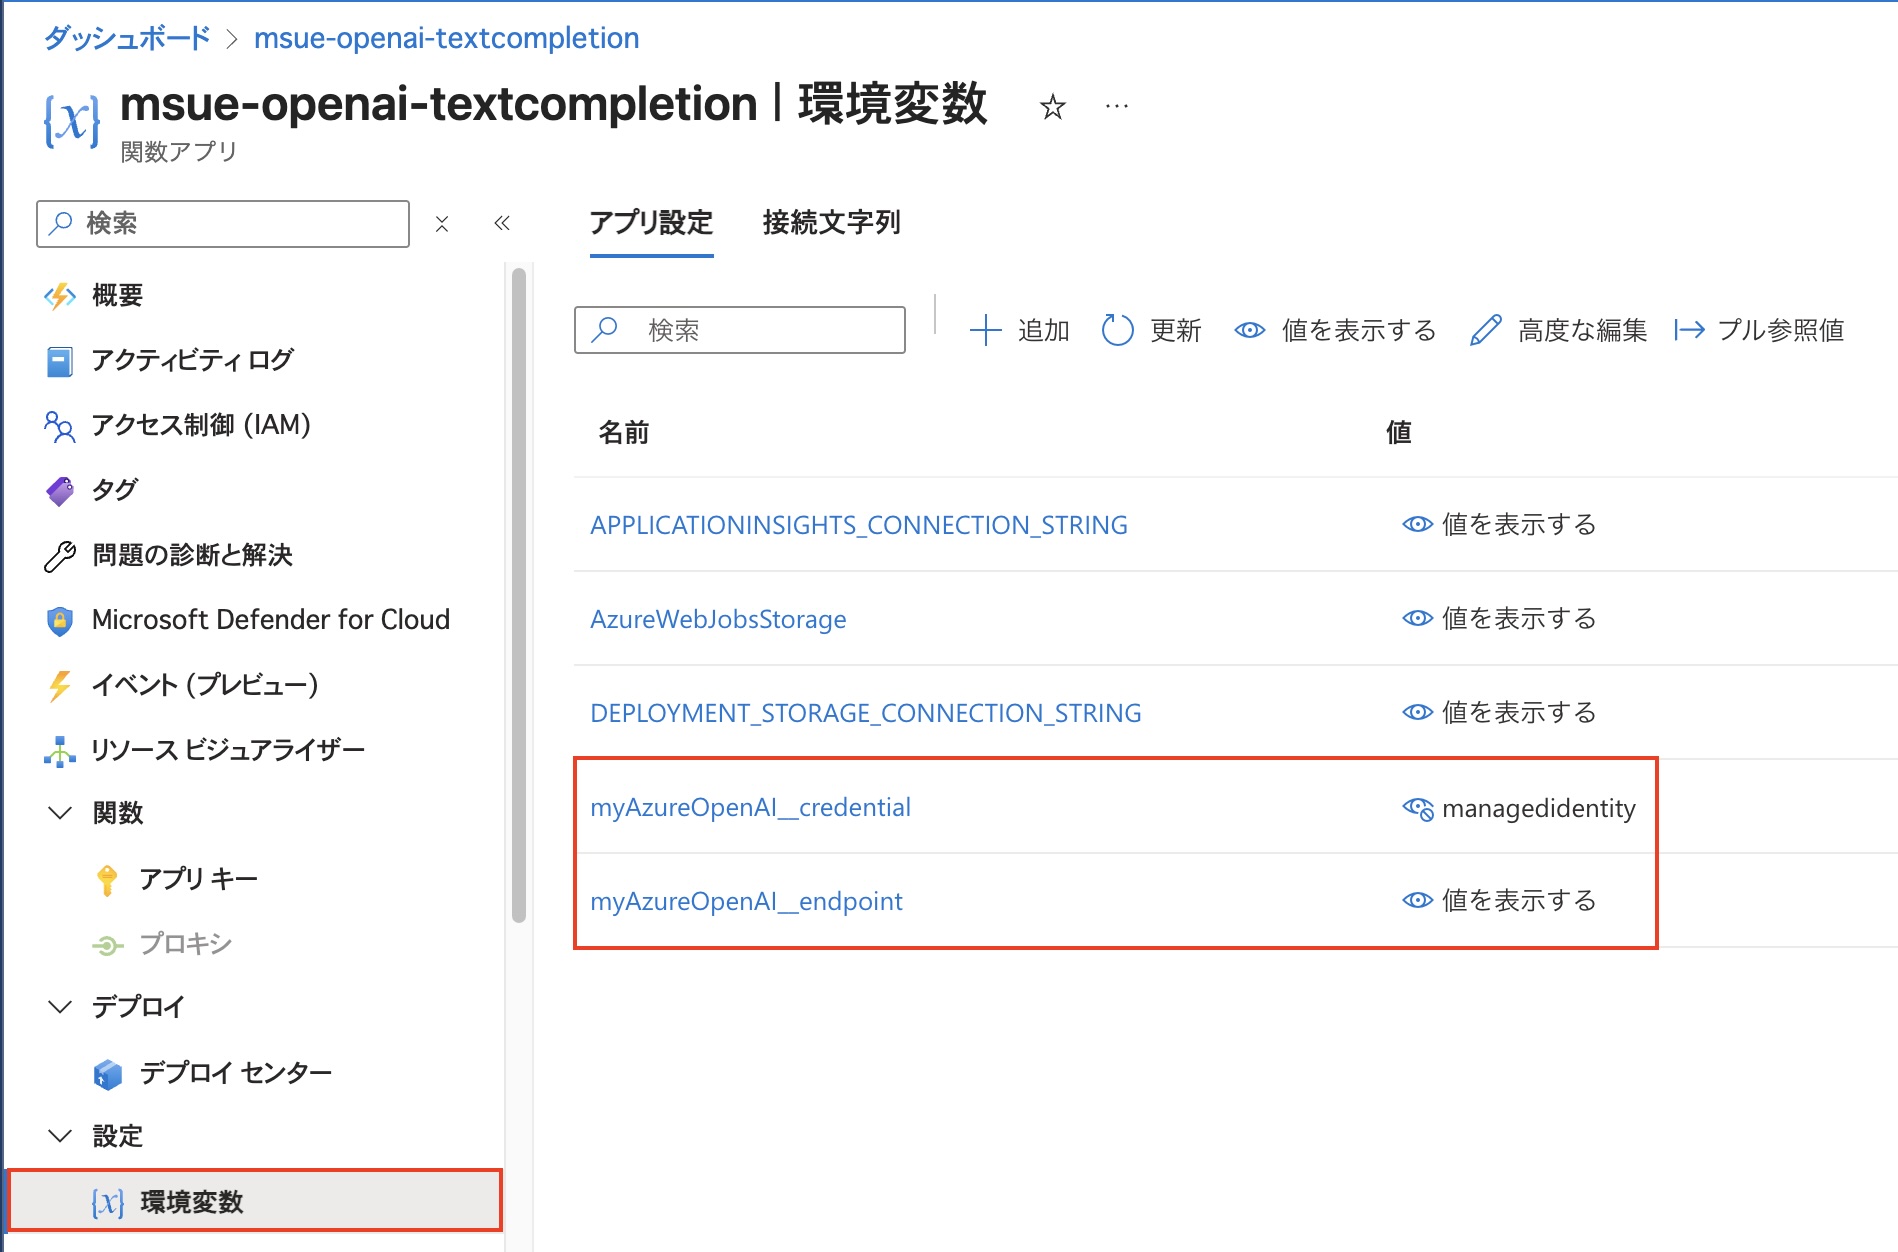Star this function app as favorite

click(1051, 105)
